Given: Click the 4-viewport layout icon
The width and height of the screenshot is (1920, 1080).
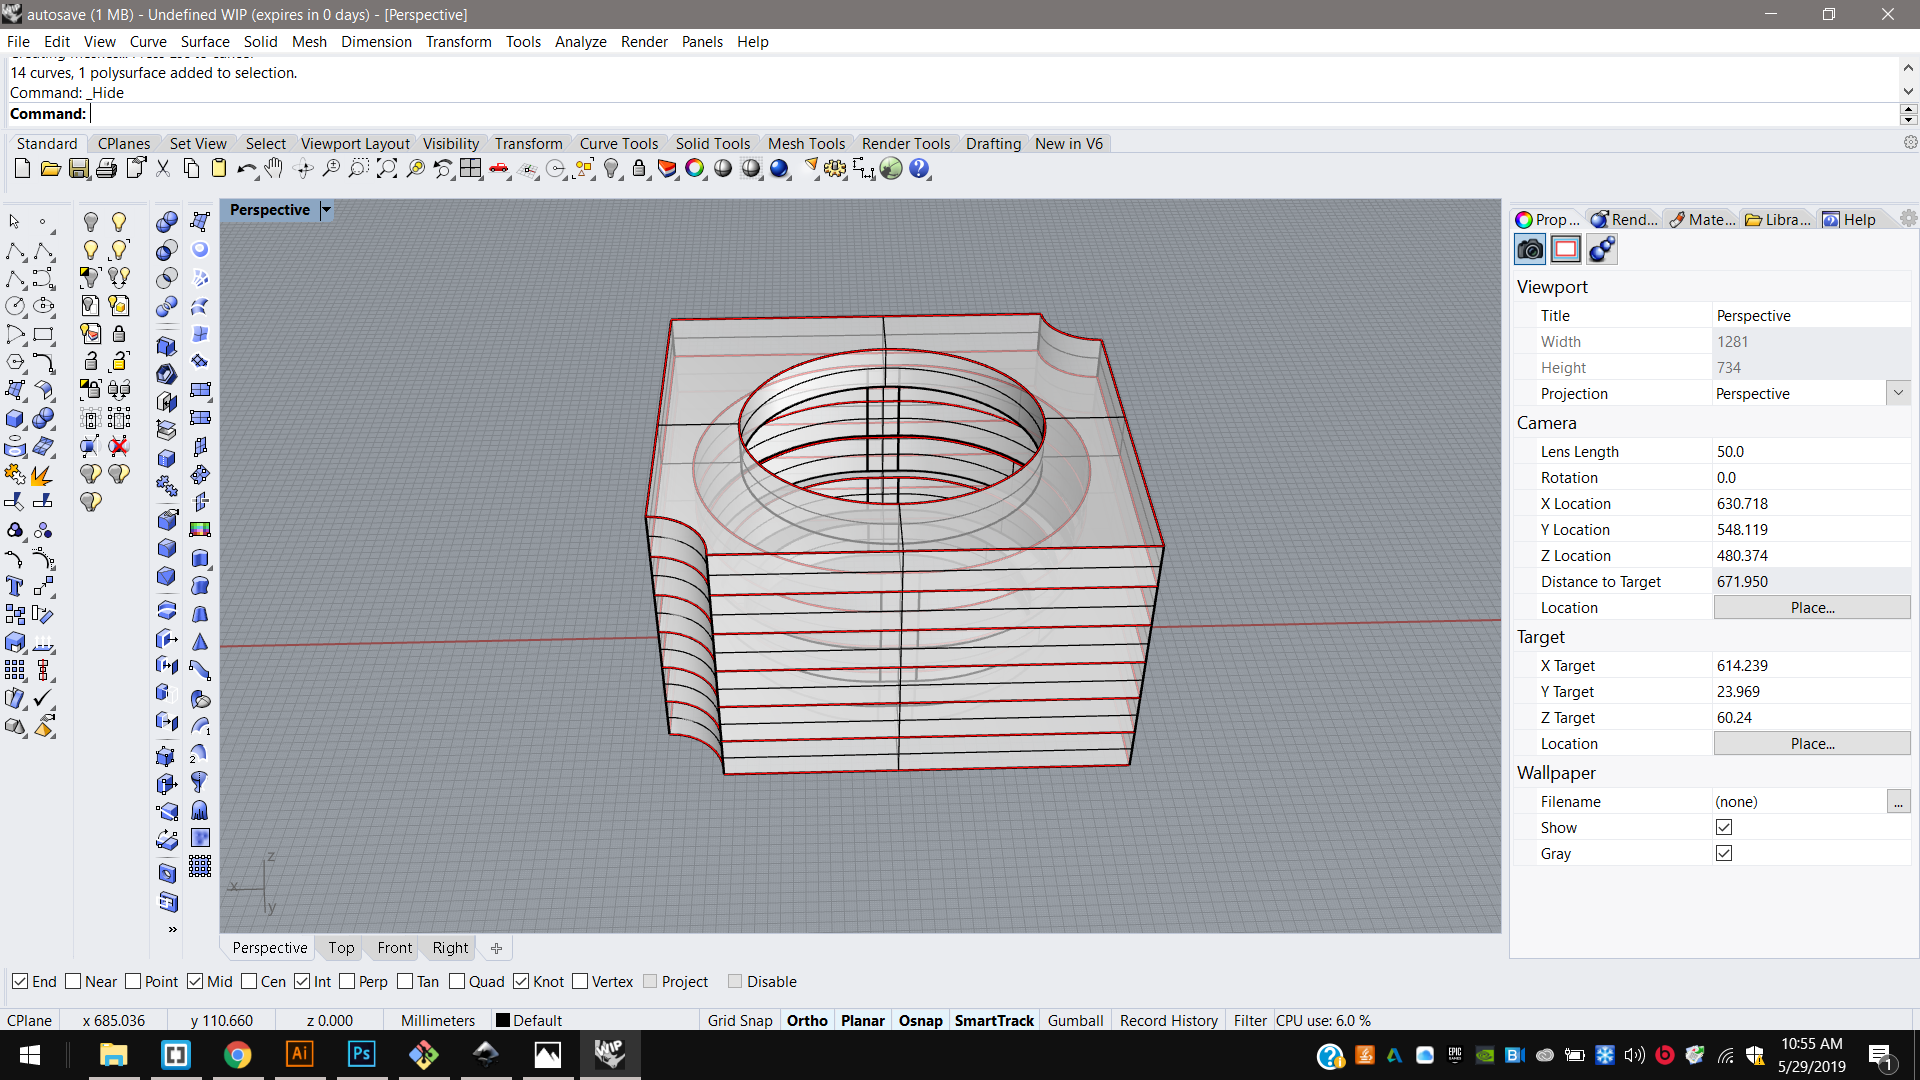Looking at the screenshot, I should point(470,169).
